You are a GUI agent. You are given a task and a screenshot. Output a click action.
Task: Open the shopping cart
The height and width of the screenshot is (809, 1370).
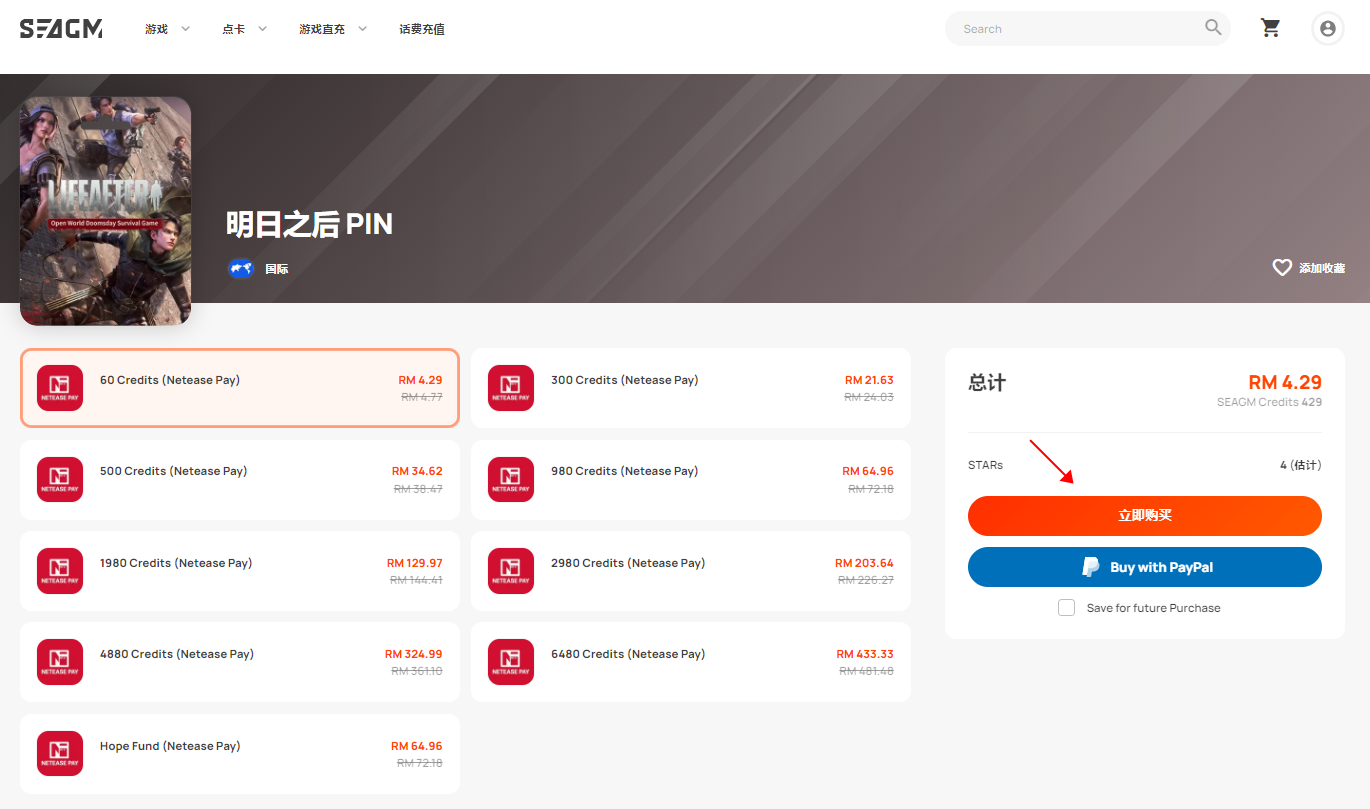[x=1271, y=28]
